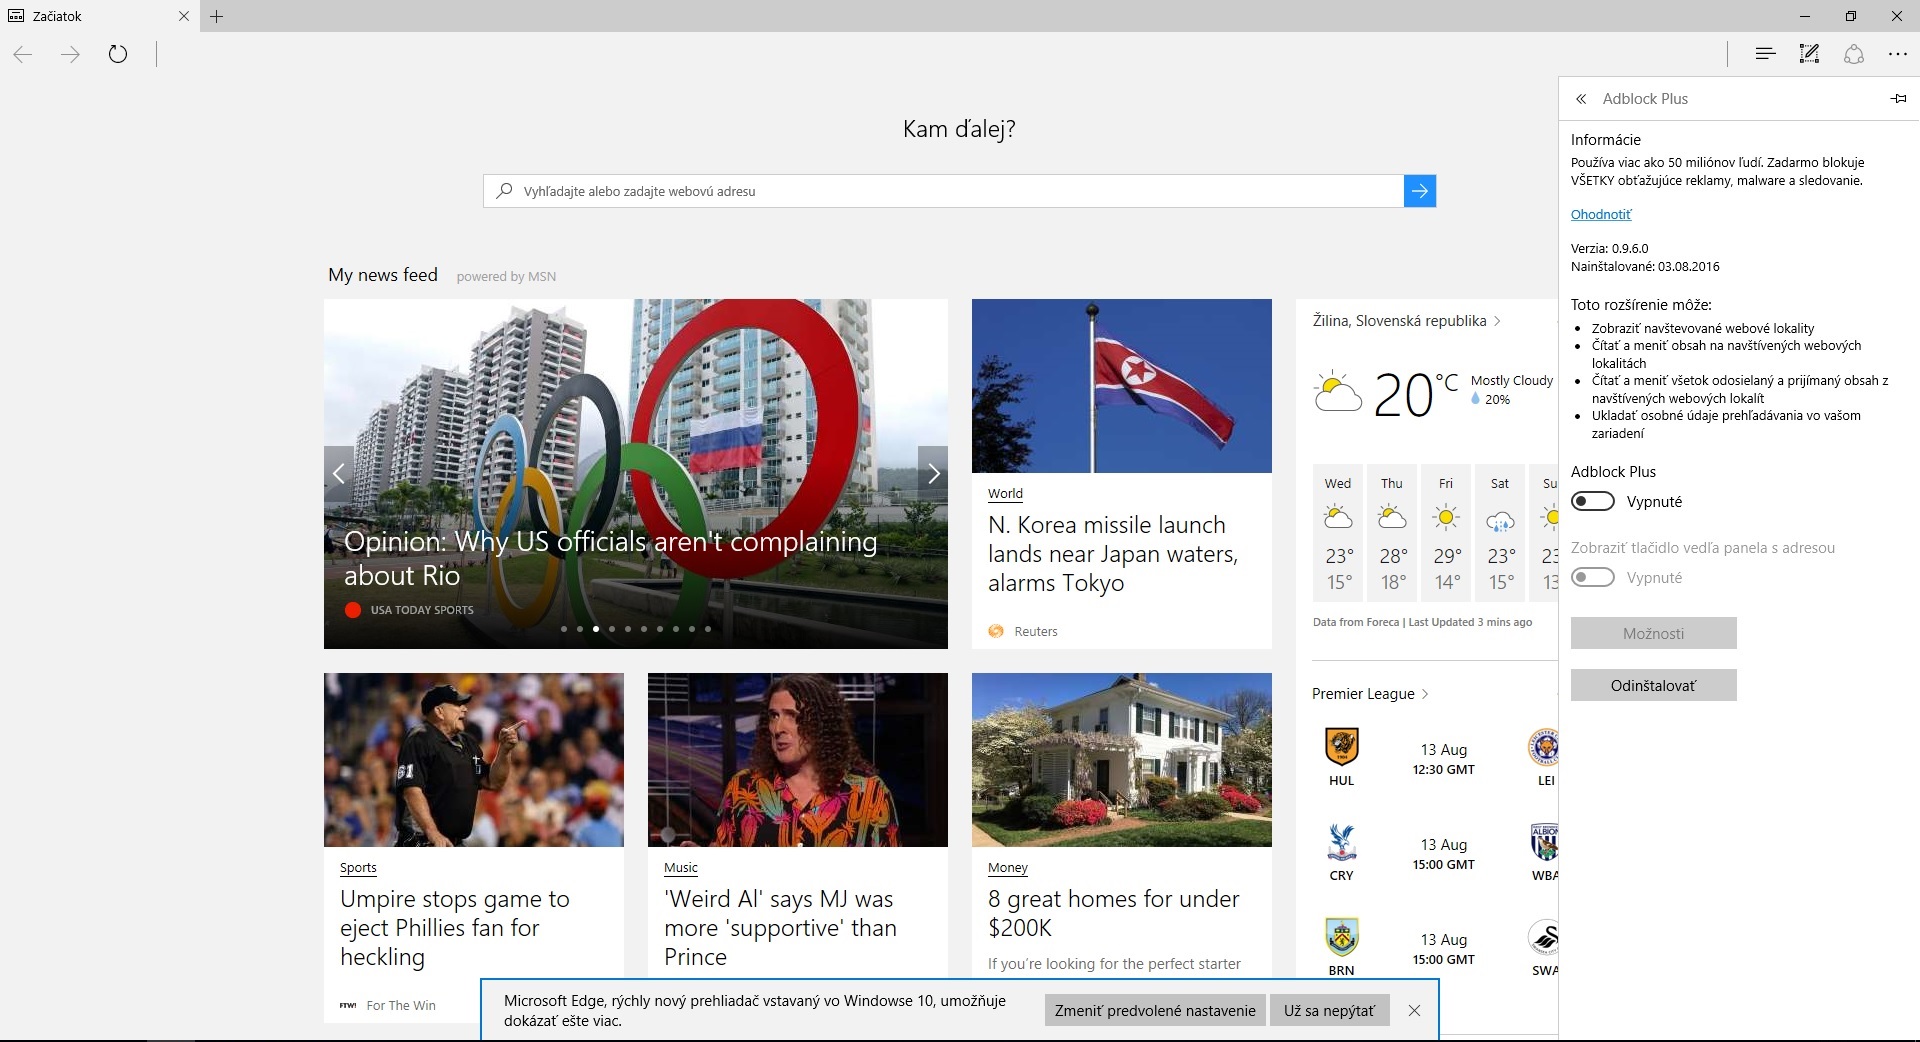Open the Music category link
Viewport: 1920px width, 1042px height.
681,868
